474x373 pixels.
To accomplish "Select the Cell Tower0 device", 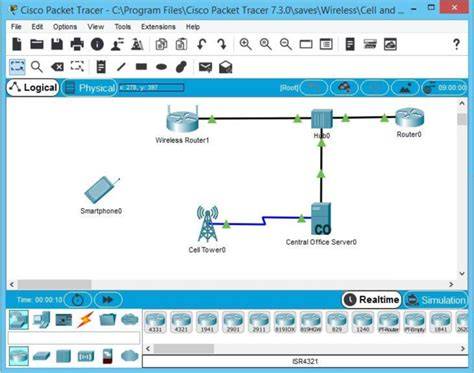I will click(207, 224).
